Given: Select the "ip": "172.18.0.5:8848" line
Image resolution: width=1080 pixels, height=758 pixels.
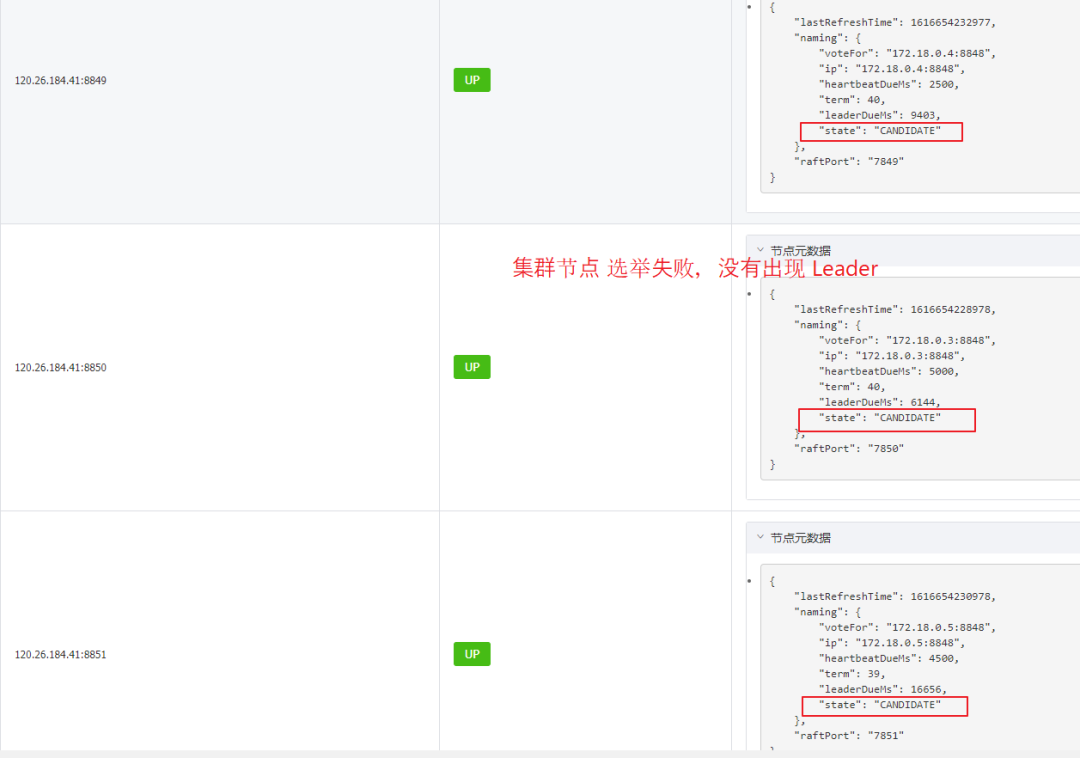Looking at the screenshot, I should (x=892, y=643).
